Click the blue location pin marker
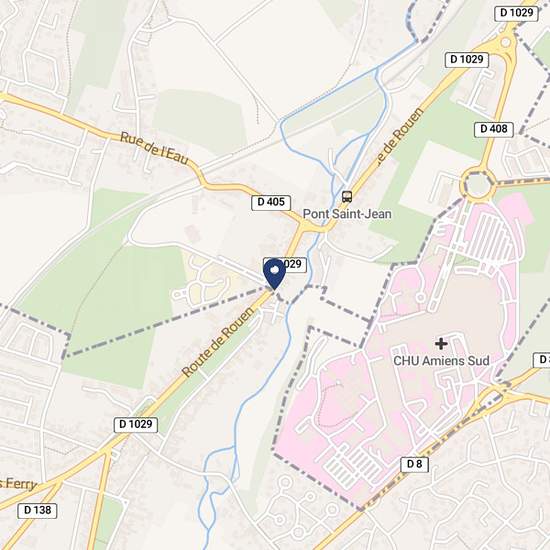 point(274,274)
